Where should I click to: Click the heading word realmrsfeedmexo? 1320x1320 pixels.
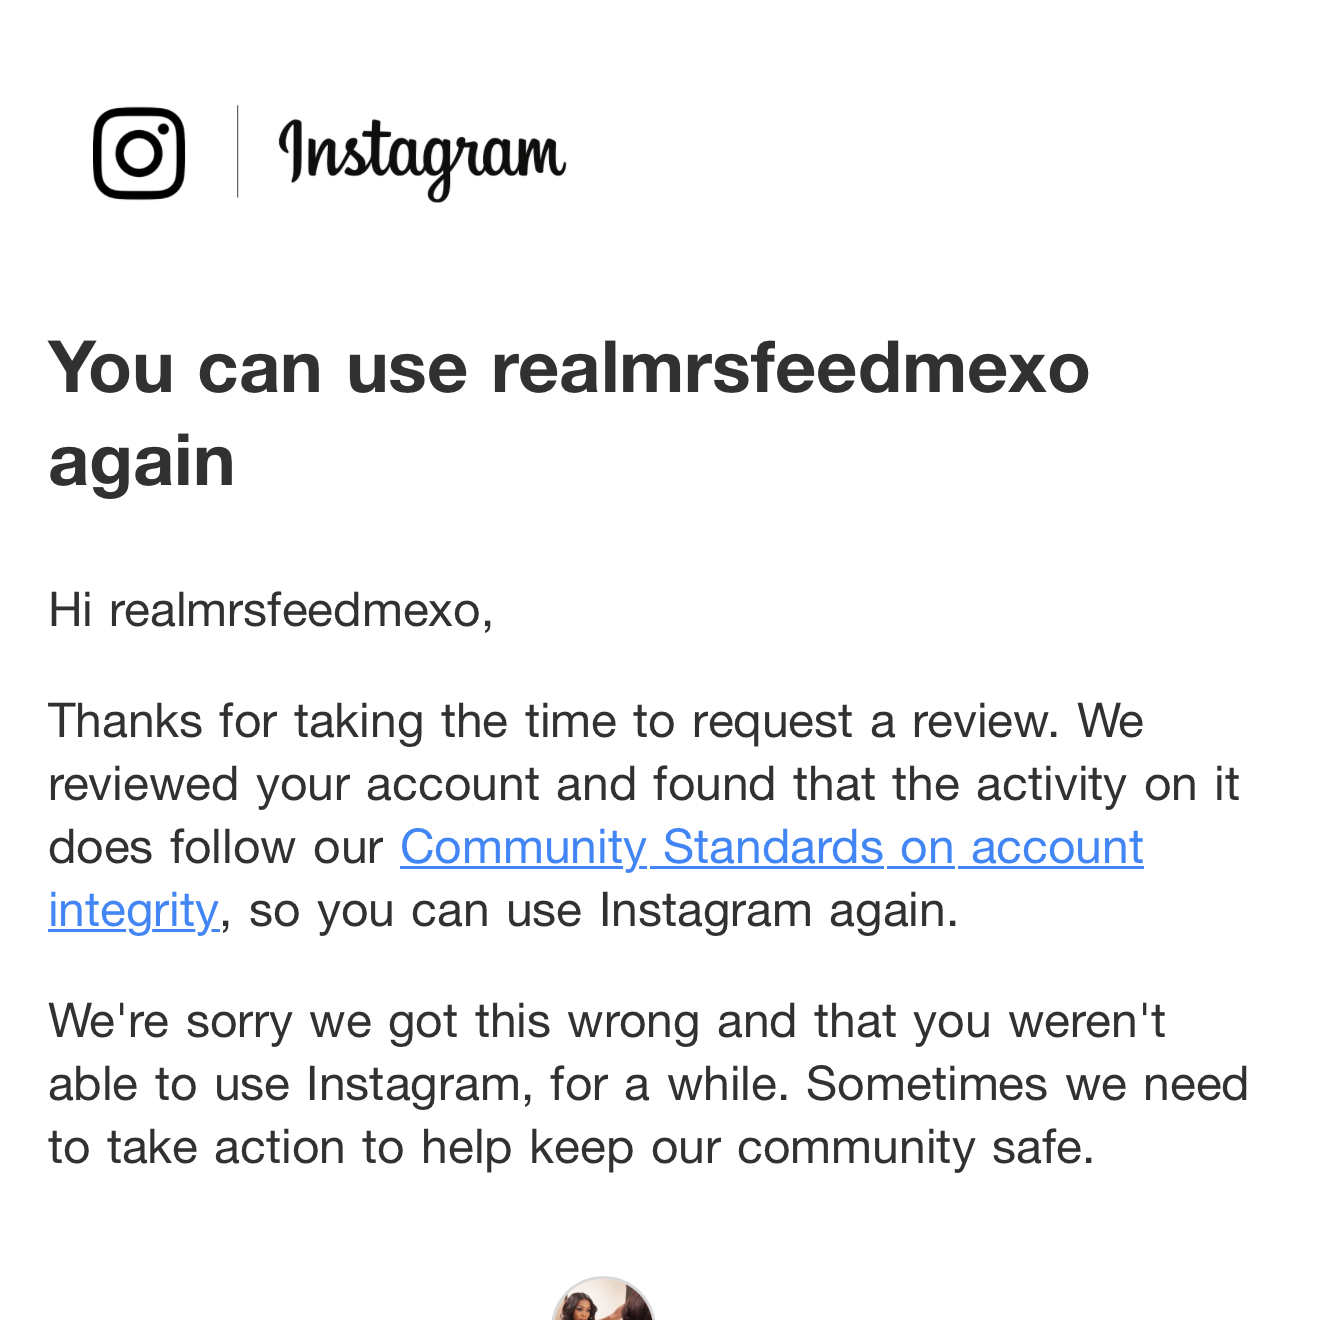790,369
